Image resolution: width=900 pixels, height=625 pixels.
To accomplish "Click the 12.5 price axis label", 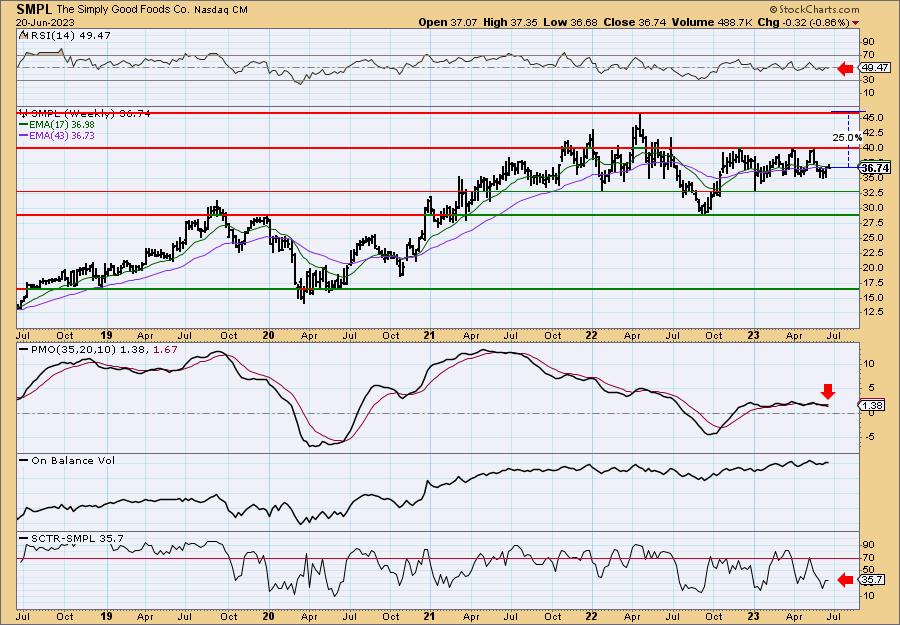I will tap(873, 312).
